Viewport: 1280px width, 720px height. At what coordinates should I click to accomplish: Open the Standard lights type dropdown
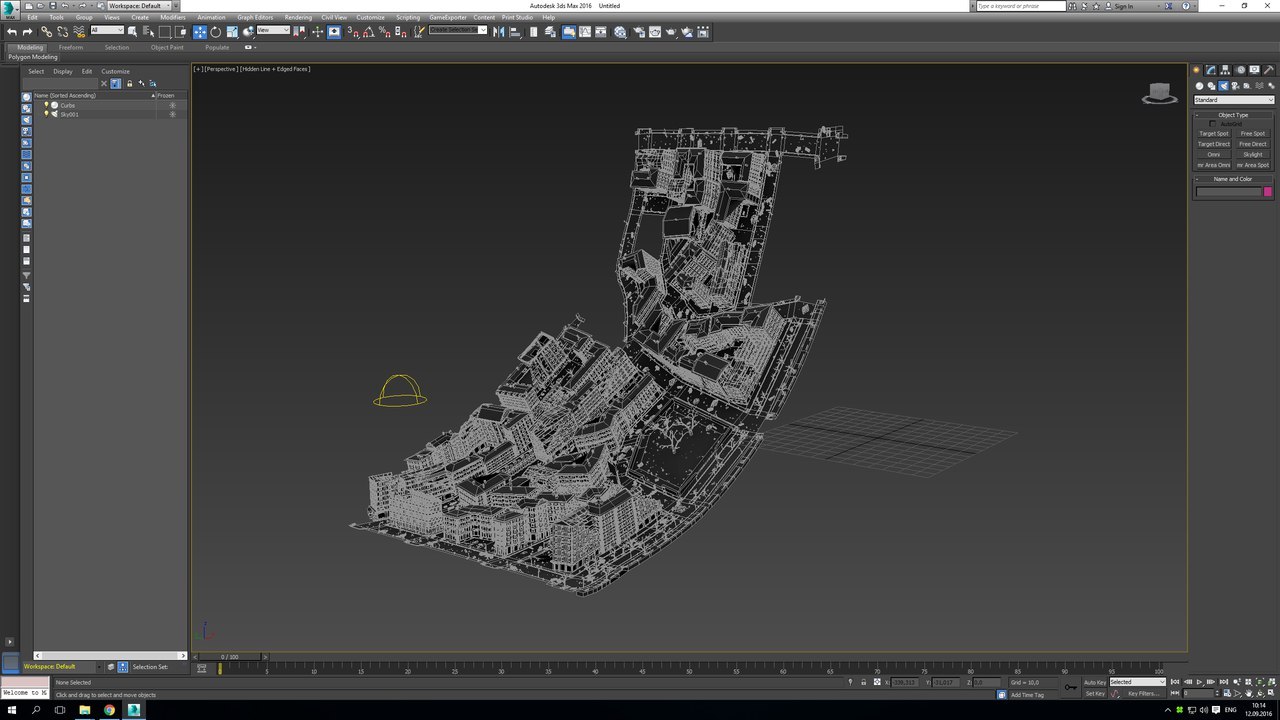[1234, 100]
